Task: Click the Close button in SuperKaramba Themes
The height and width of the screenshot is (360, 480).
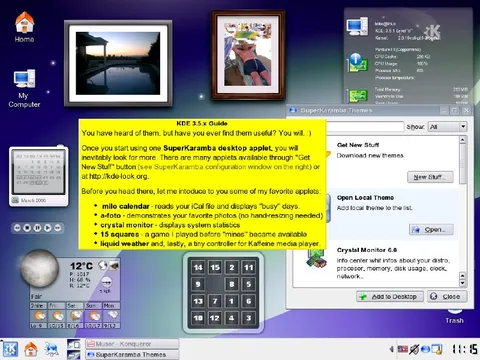Action: (447, 296)
